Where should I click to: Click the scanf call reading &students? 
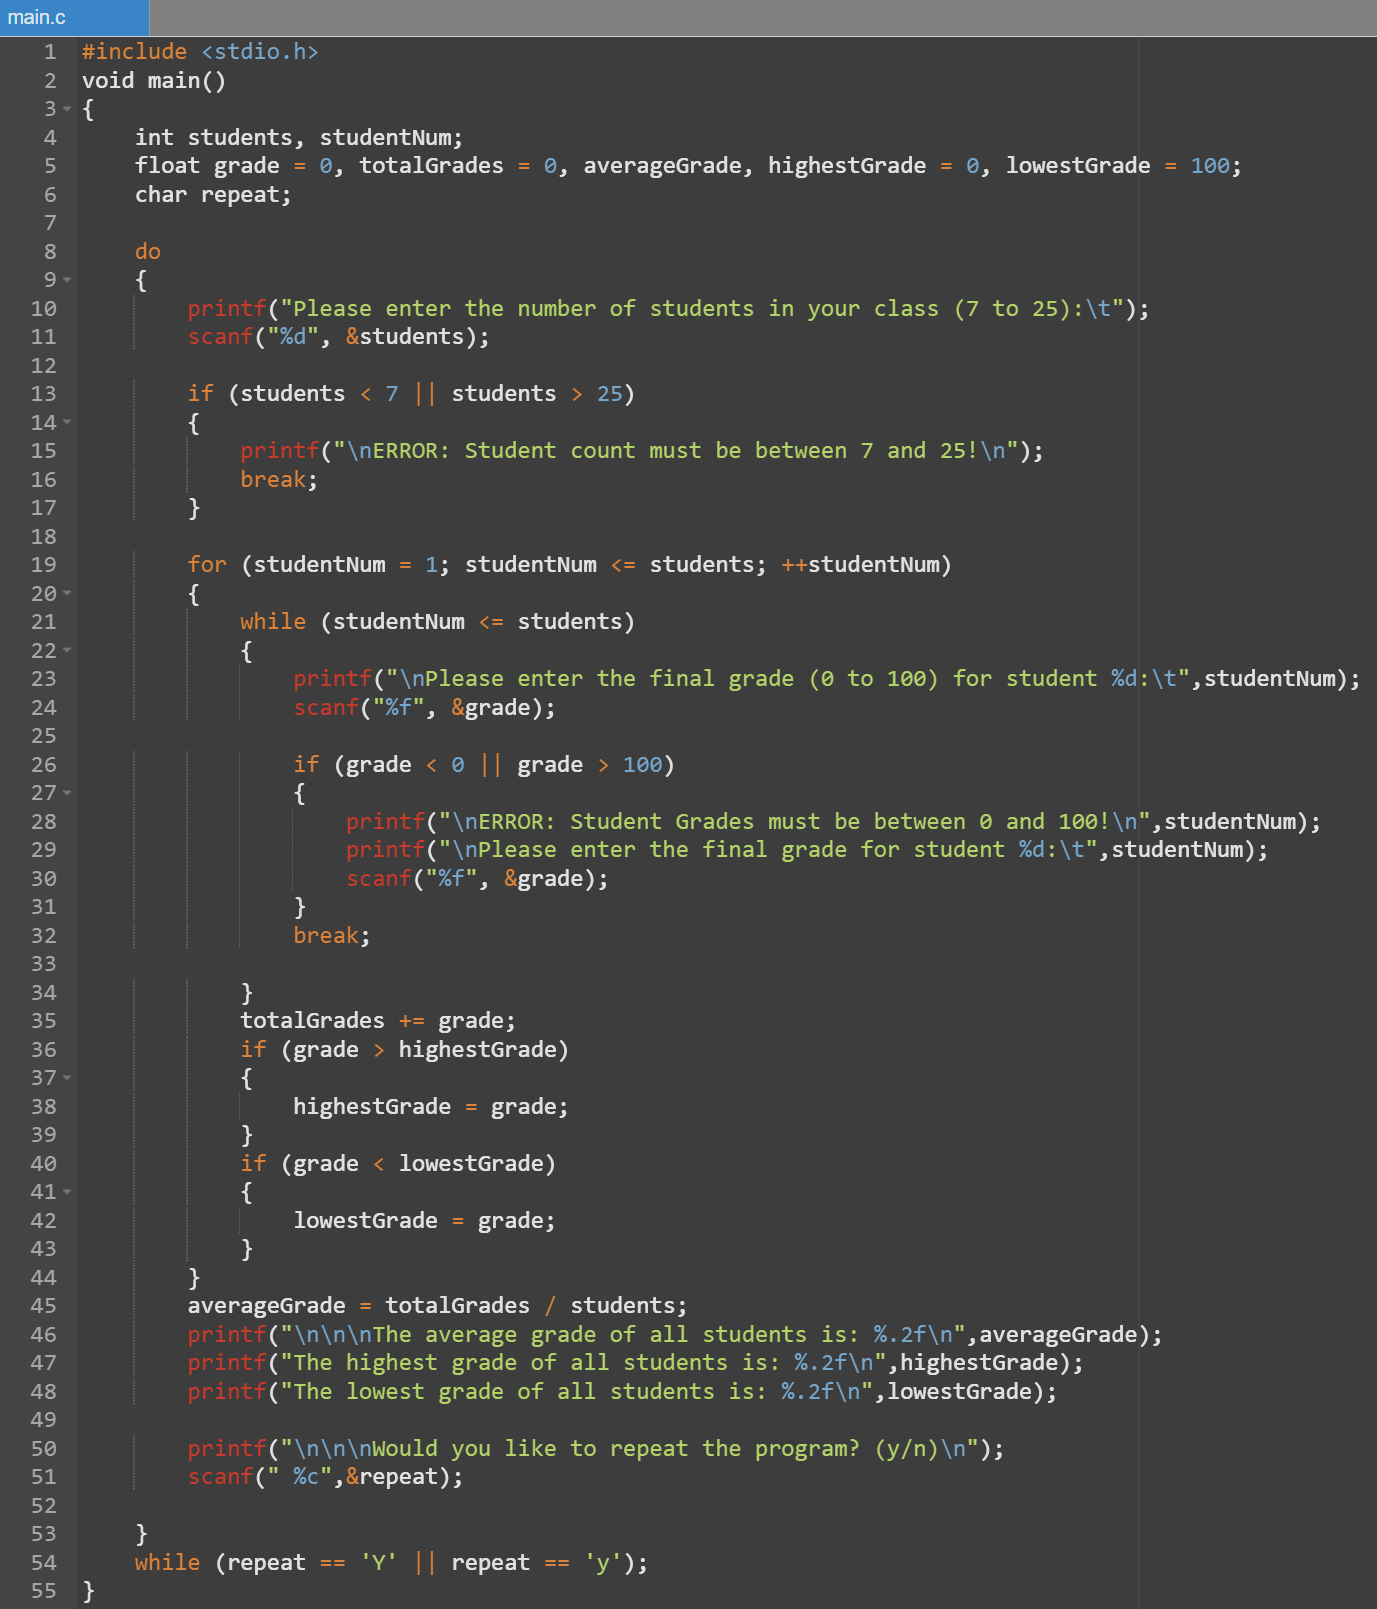click(x=339, y=337)
